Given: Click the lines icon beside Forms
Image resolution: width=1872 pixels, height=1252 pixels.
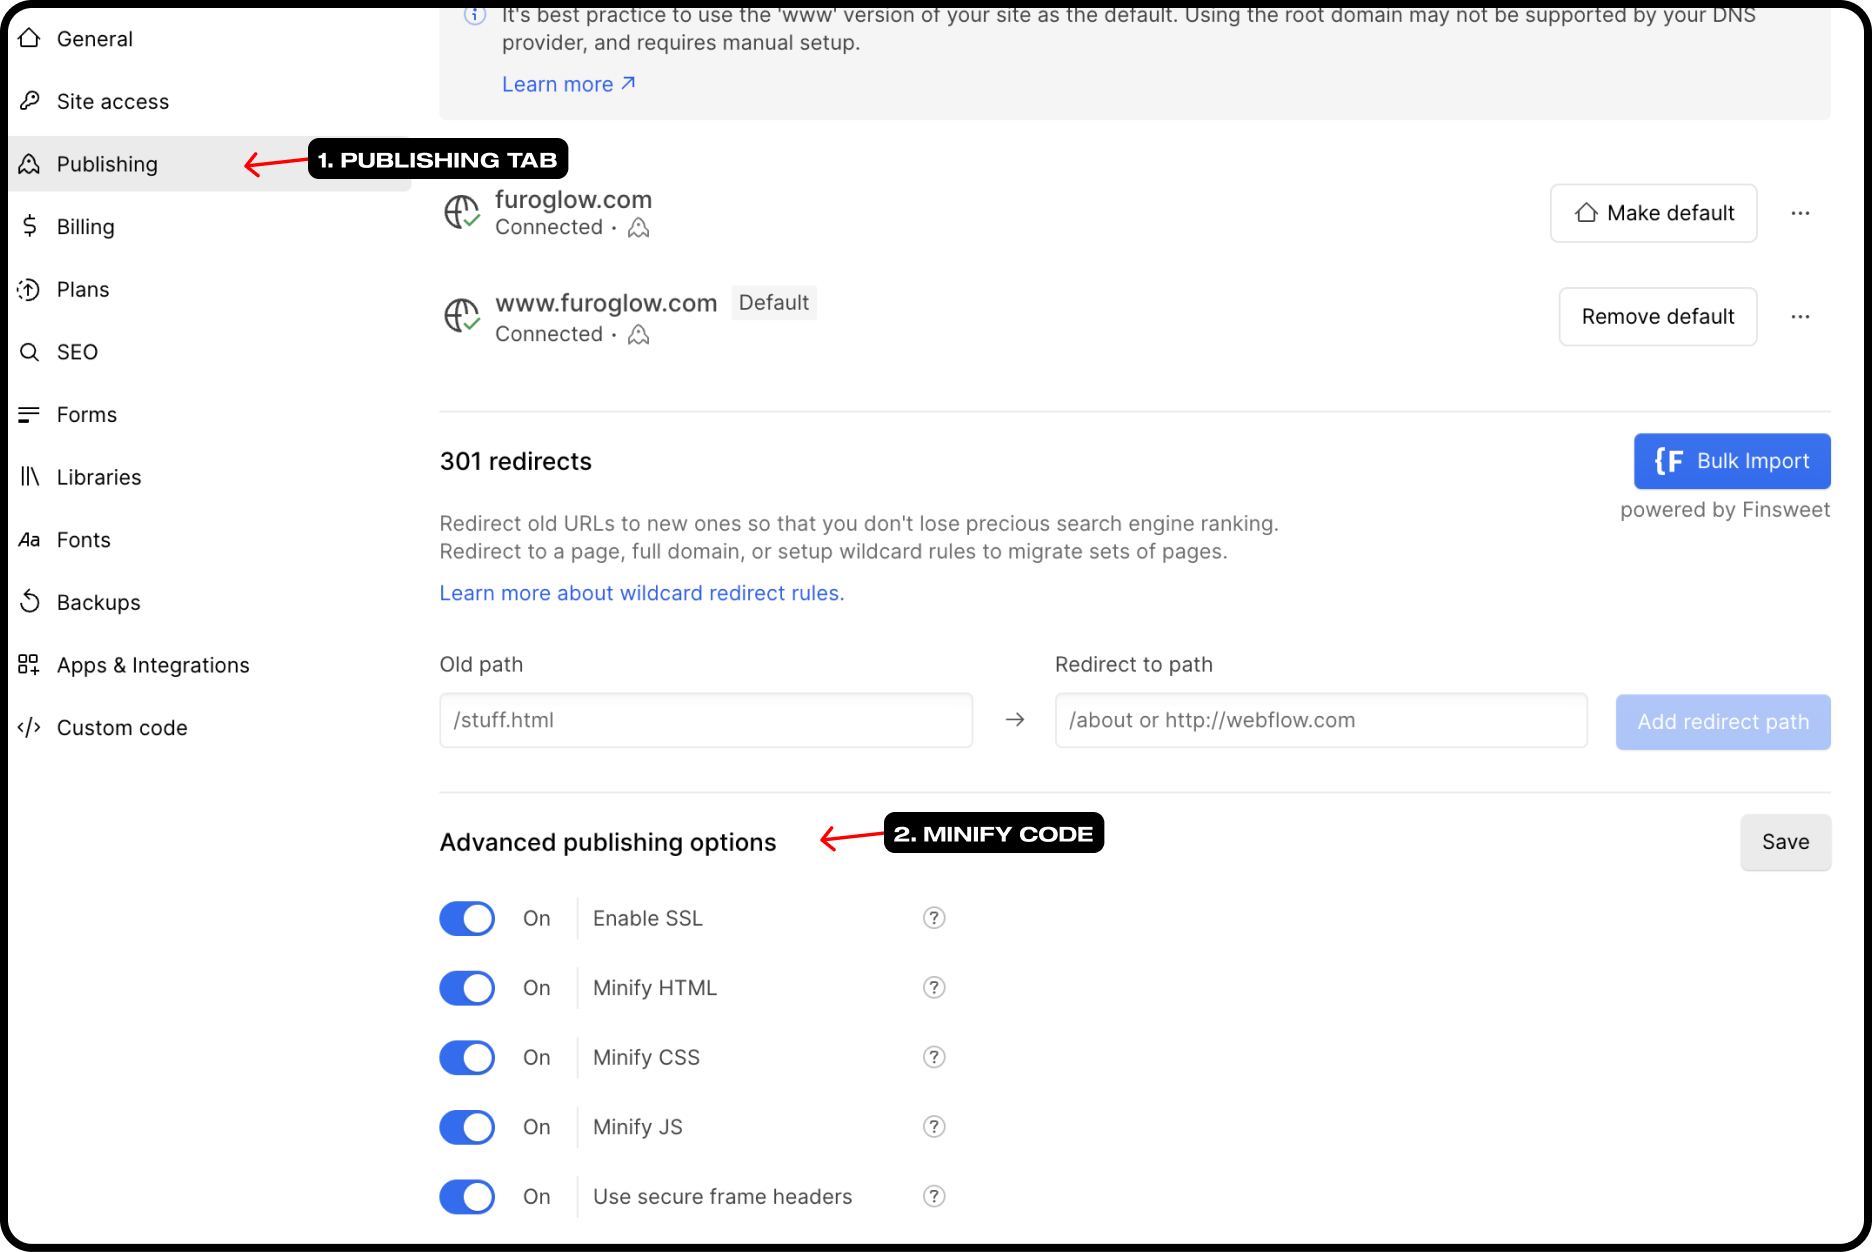Looking at the screenshot, I should (29, 414).
